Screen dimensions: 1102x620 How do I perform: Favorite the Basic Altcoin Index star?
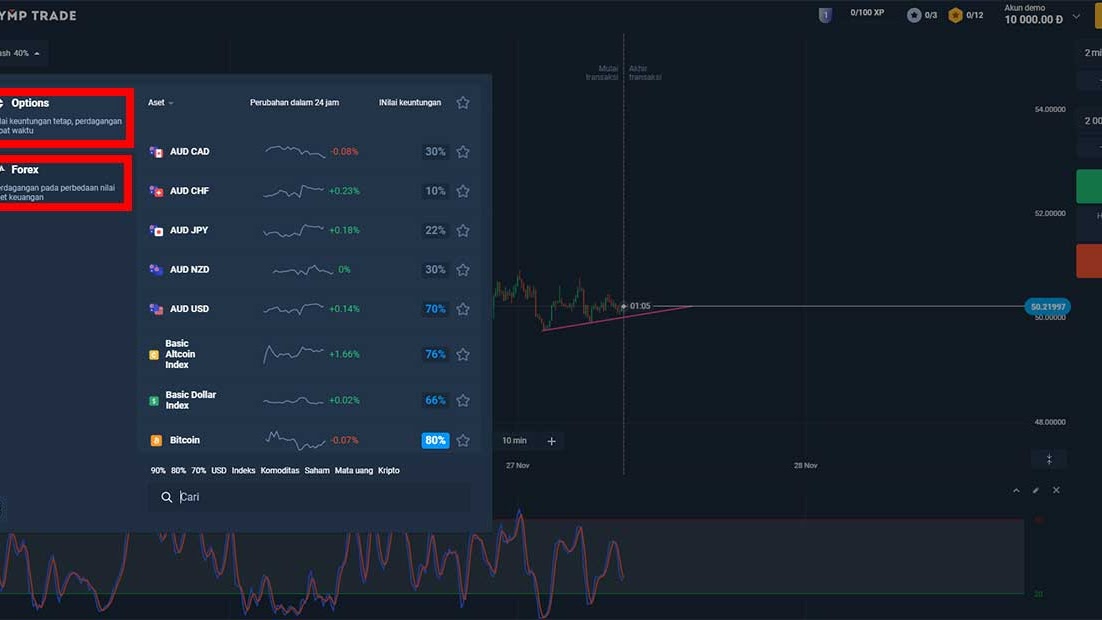[x=462, y=354]
